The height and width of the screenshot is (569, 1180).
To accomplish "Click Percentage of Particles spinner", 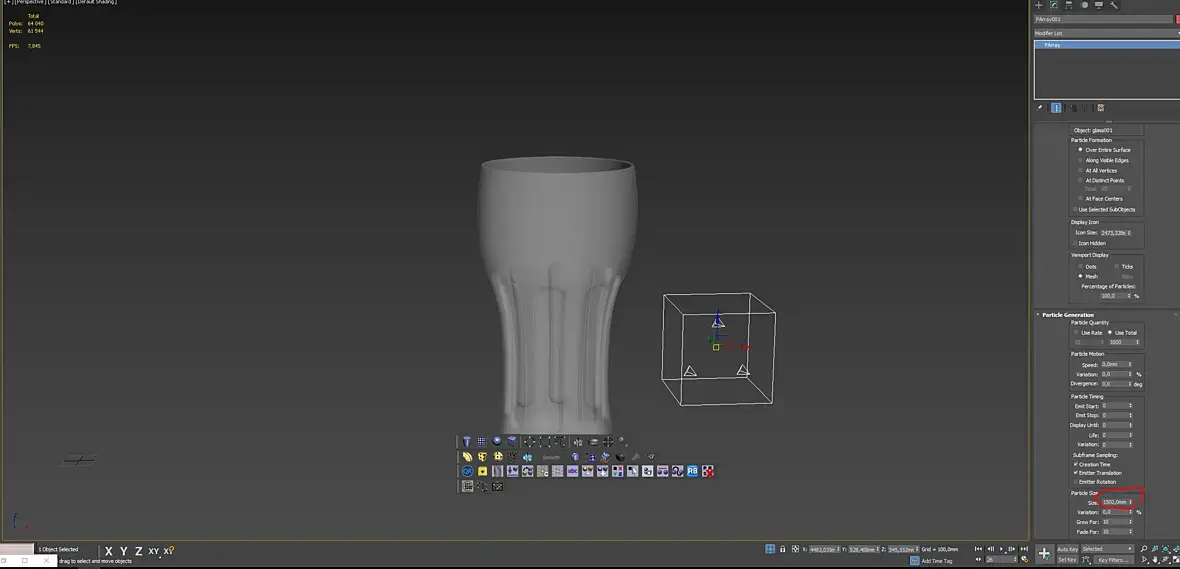I will (x=1130, y=296).
